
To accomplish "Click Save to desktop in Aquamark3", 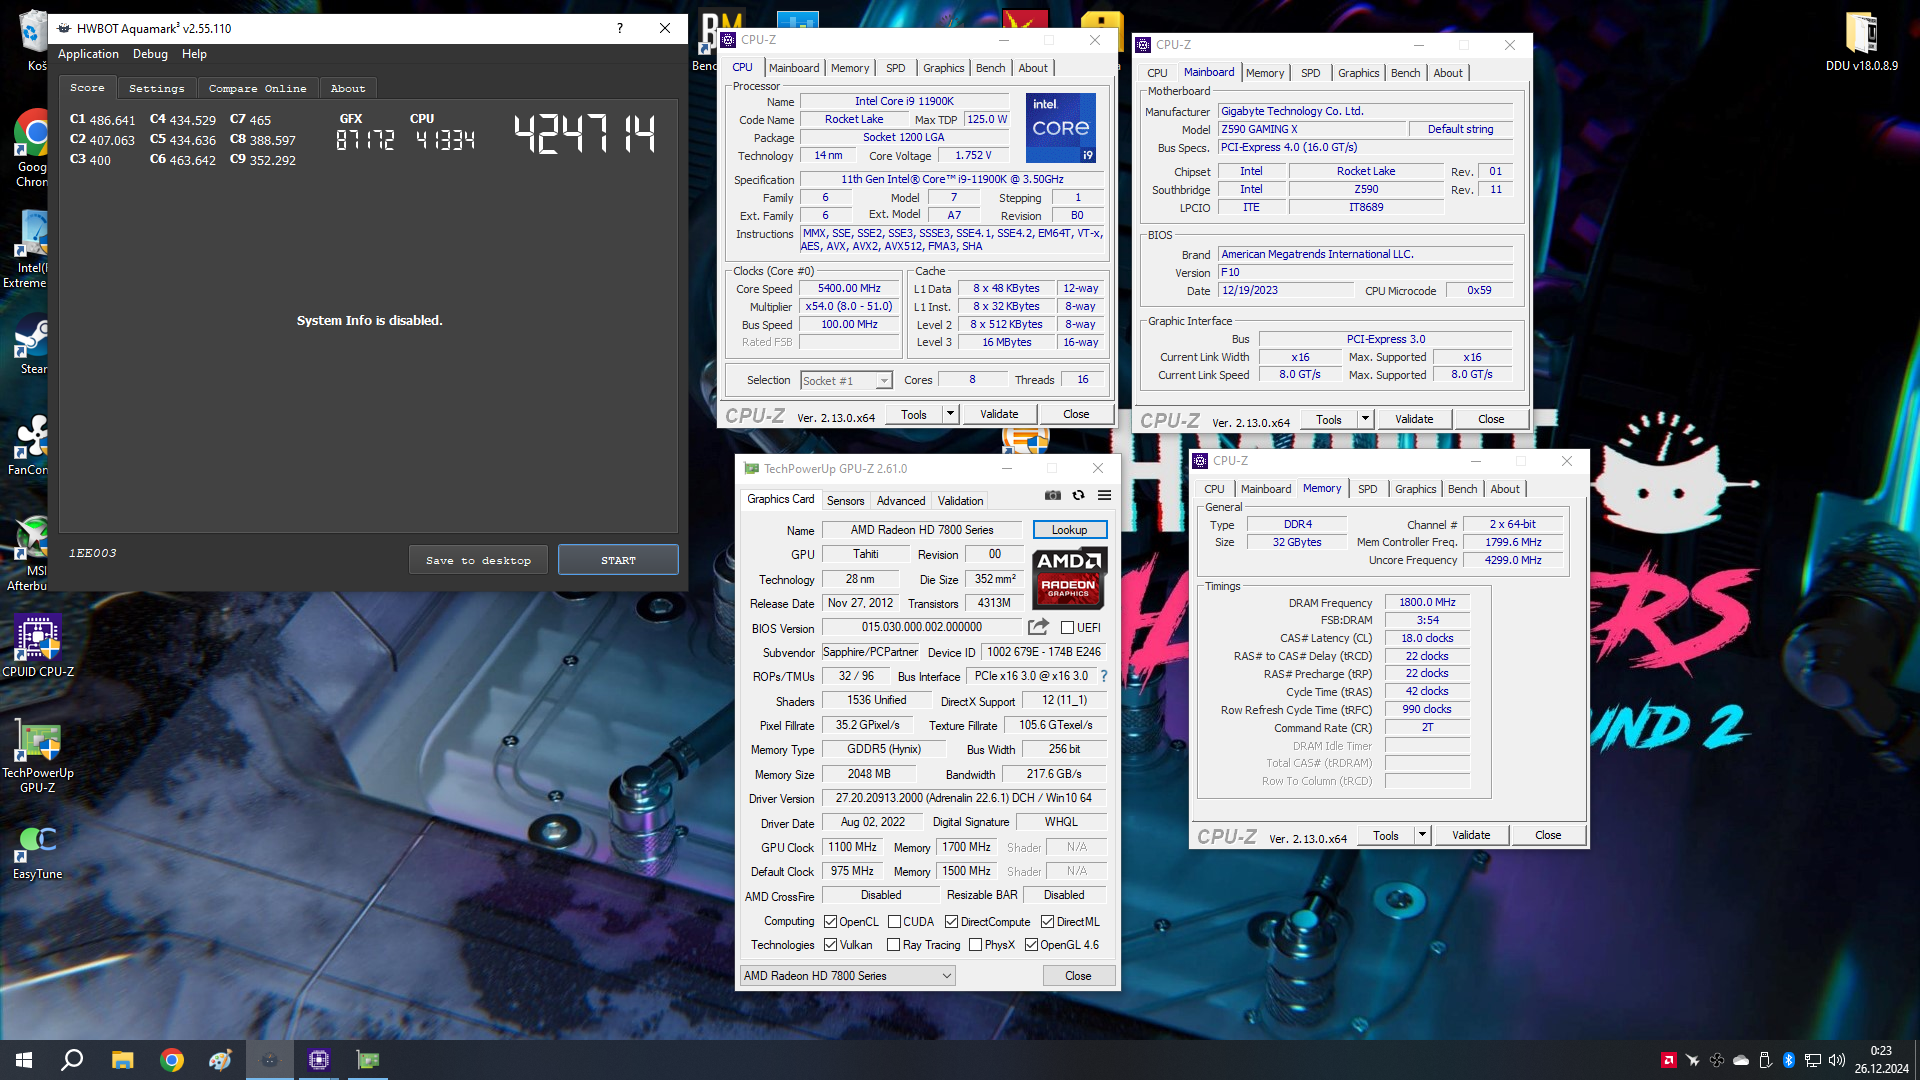I will (478, 560).
